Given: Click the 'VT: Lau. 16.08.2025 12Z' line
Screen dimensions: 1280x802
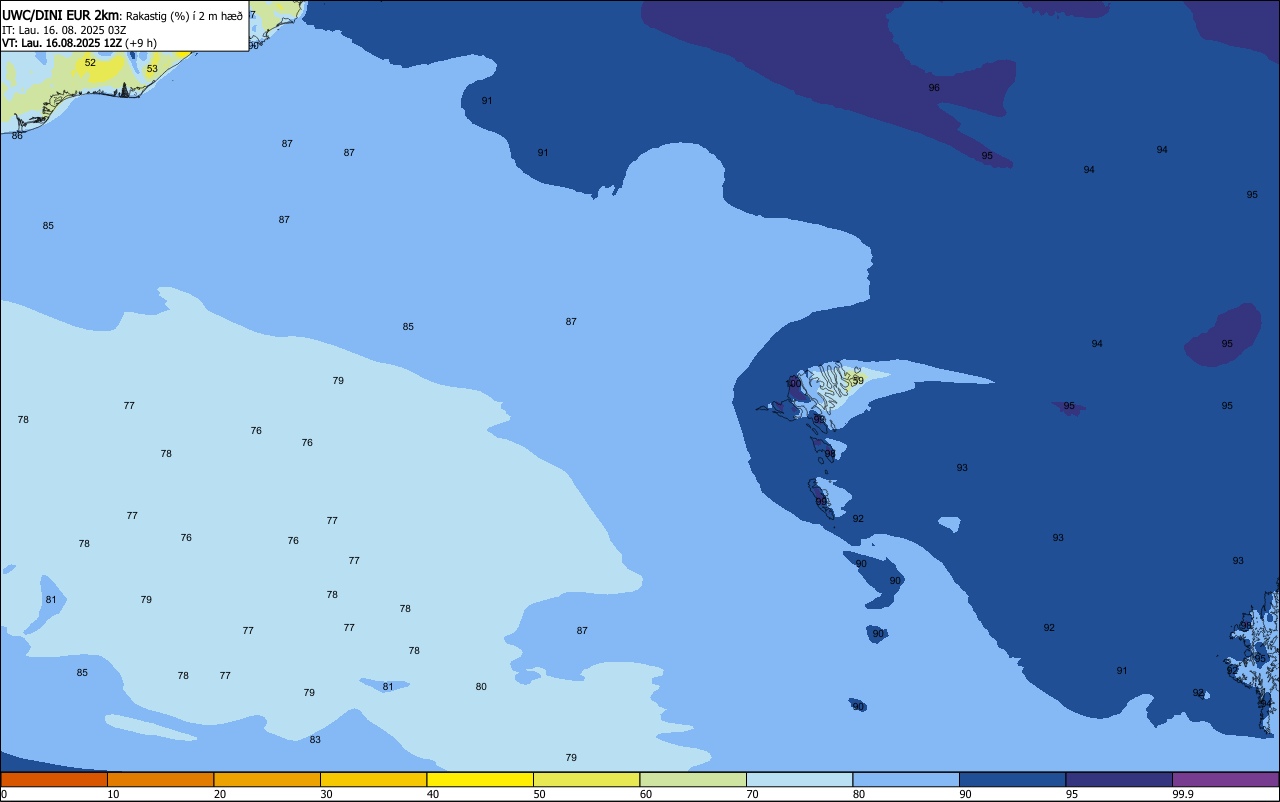Looking at the screenshot, I should coord(62,43).
